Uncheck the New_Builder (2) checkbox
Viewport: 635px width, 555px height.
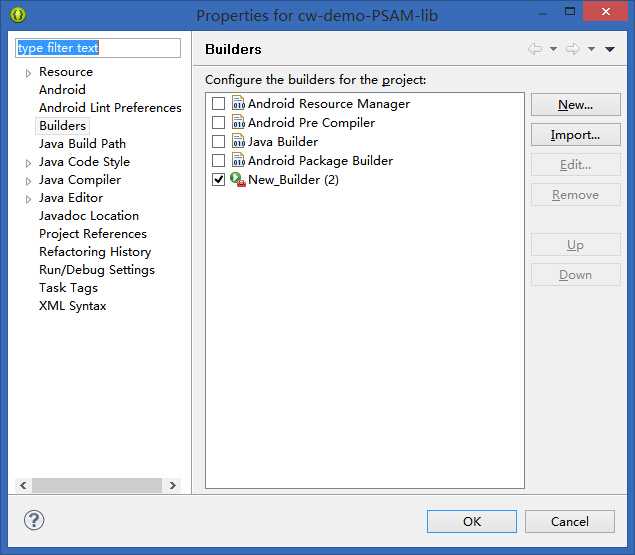[x=218, y=179]
